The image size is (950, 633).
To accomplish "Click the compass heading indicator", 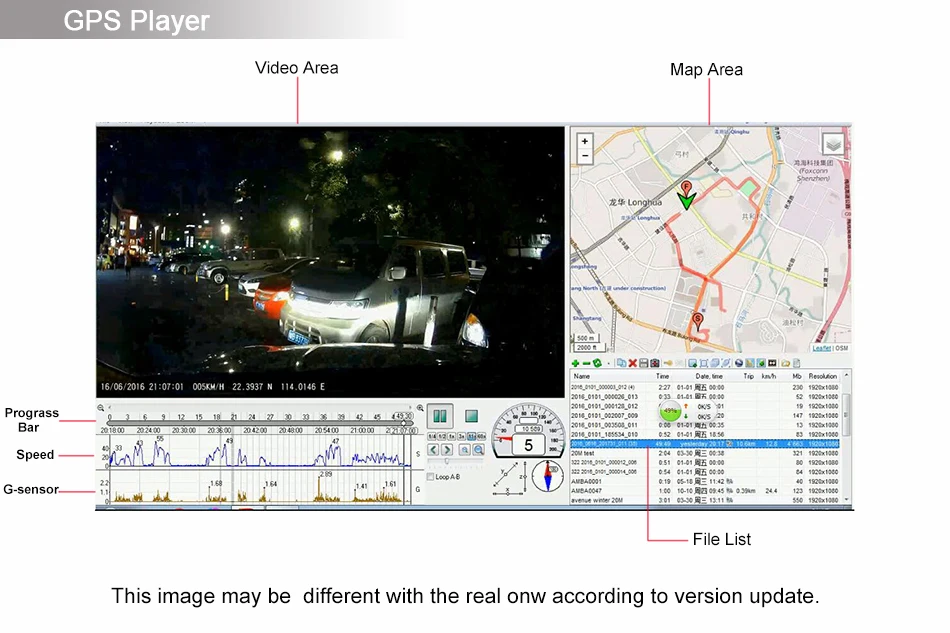I will pos(548,476).
